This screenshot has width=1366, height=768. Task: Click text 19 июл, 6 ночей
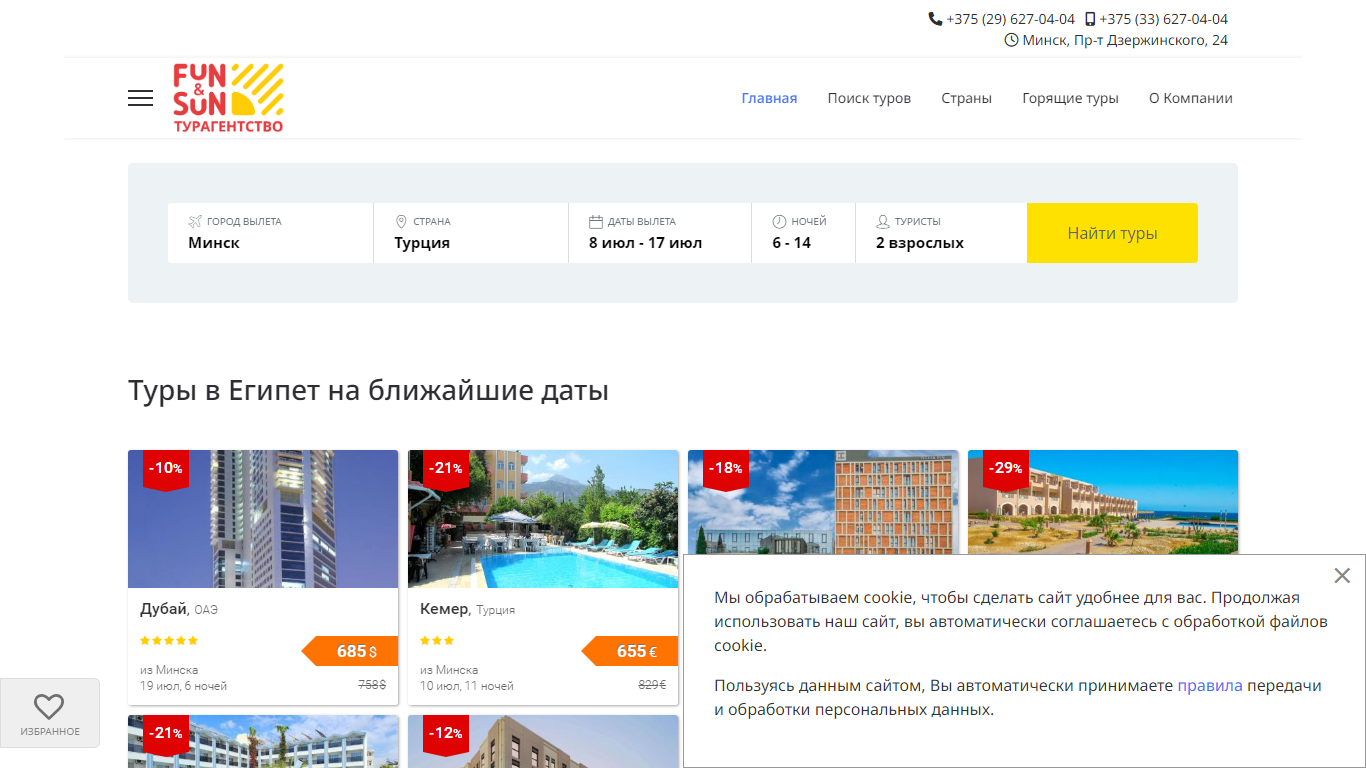tap(184, 686)
